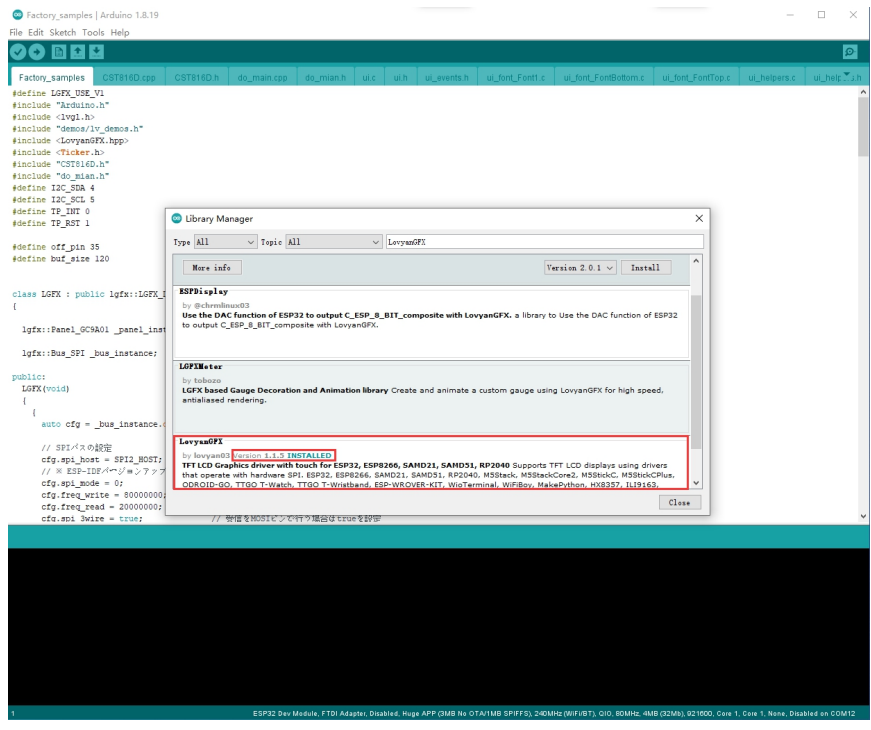Switch to the CST816D.cpp tab
The height and width of the screenshot is (730, 871).
[x=130, y=77]
